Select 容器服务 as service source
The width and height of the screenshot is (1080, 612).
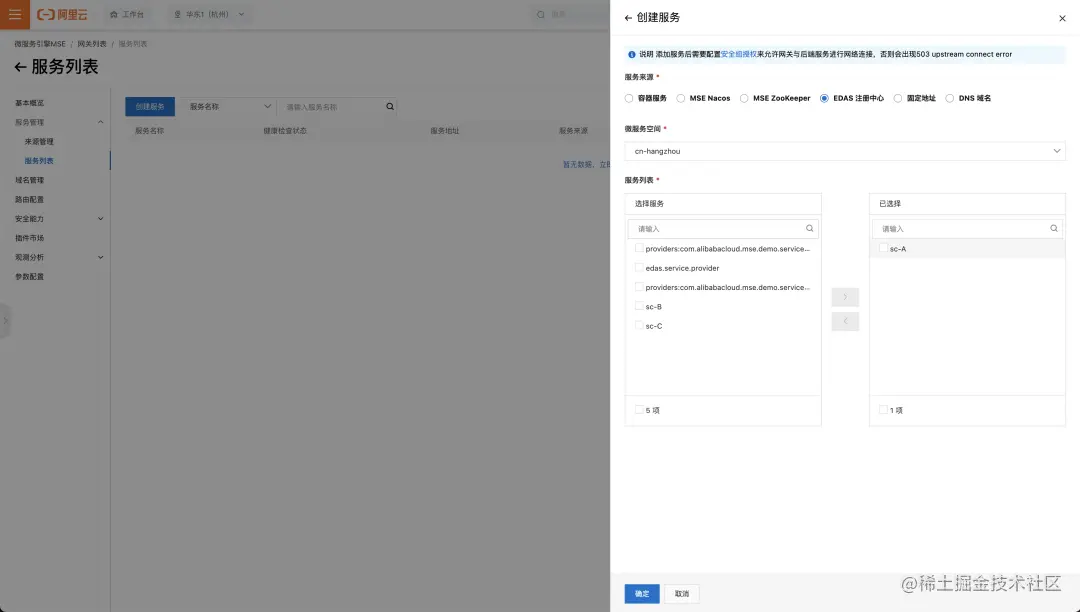[629, 98]
